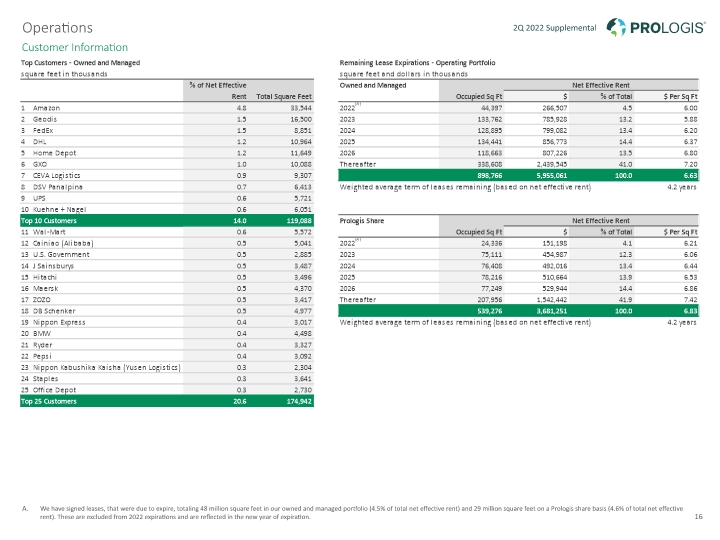
Task: Click the '% of Net Effective Rent' column header
Action: coord(218,91)
